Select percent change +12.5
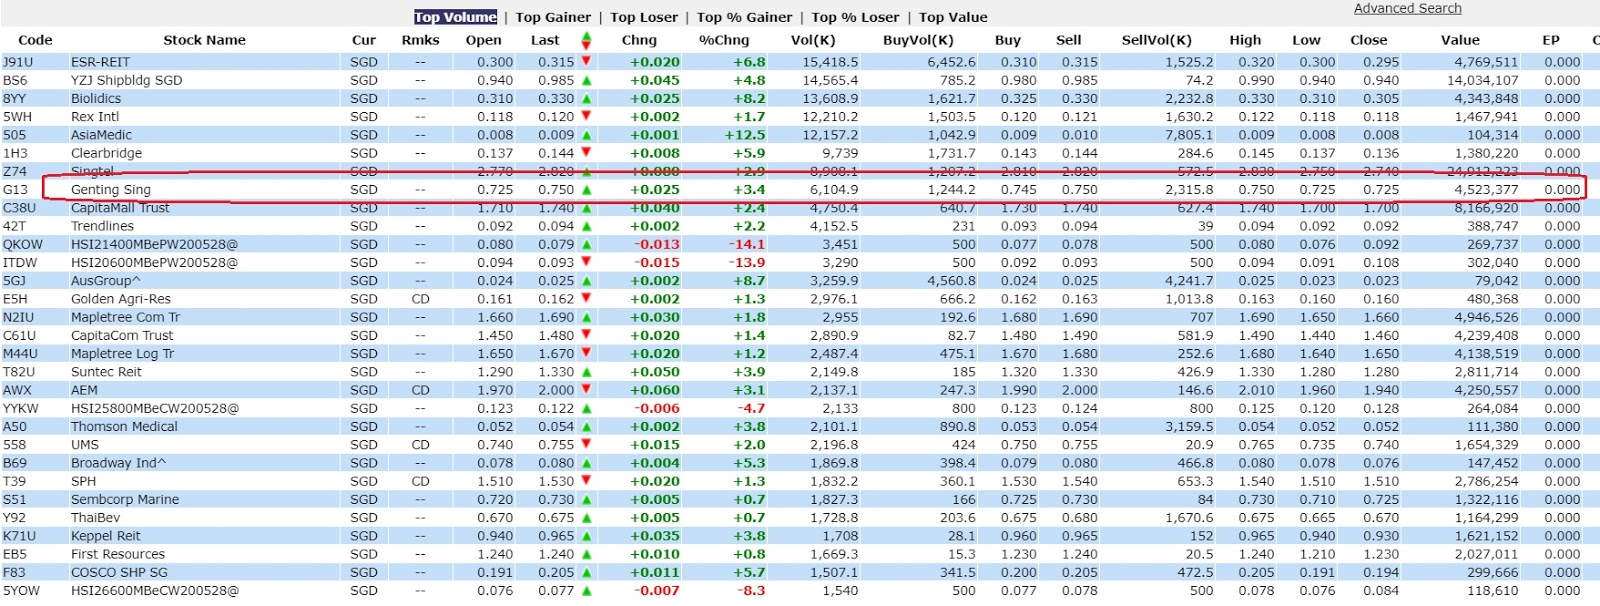1600x606 pixels. click(745, 135)
